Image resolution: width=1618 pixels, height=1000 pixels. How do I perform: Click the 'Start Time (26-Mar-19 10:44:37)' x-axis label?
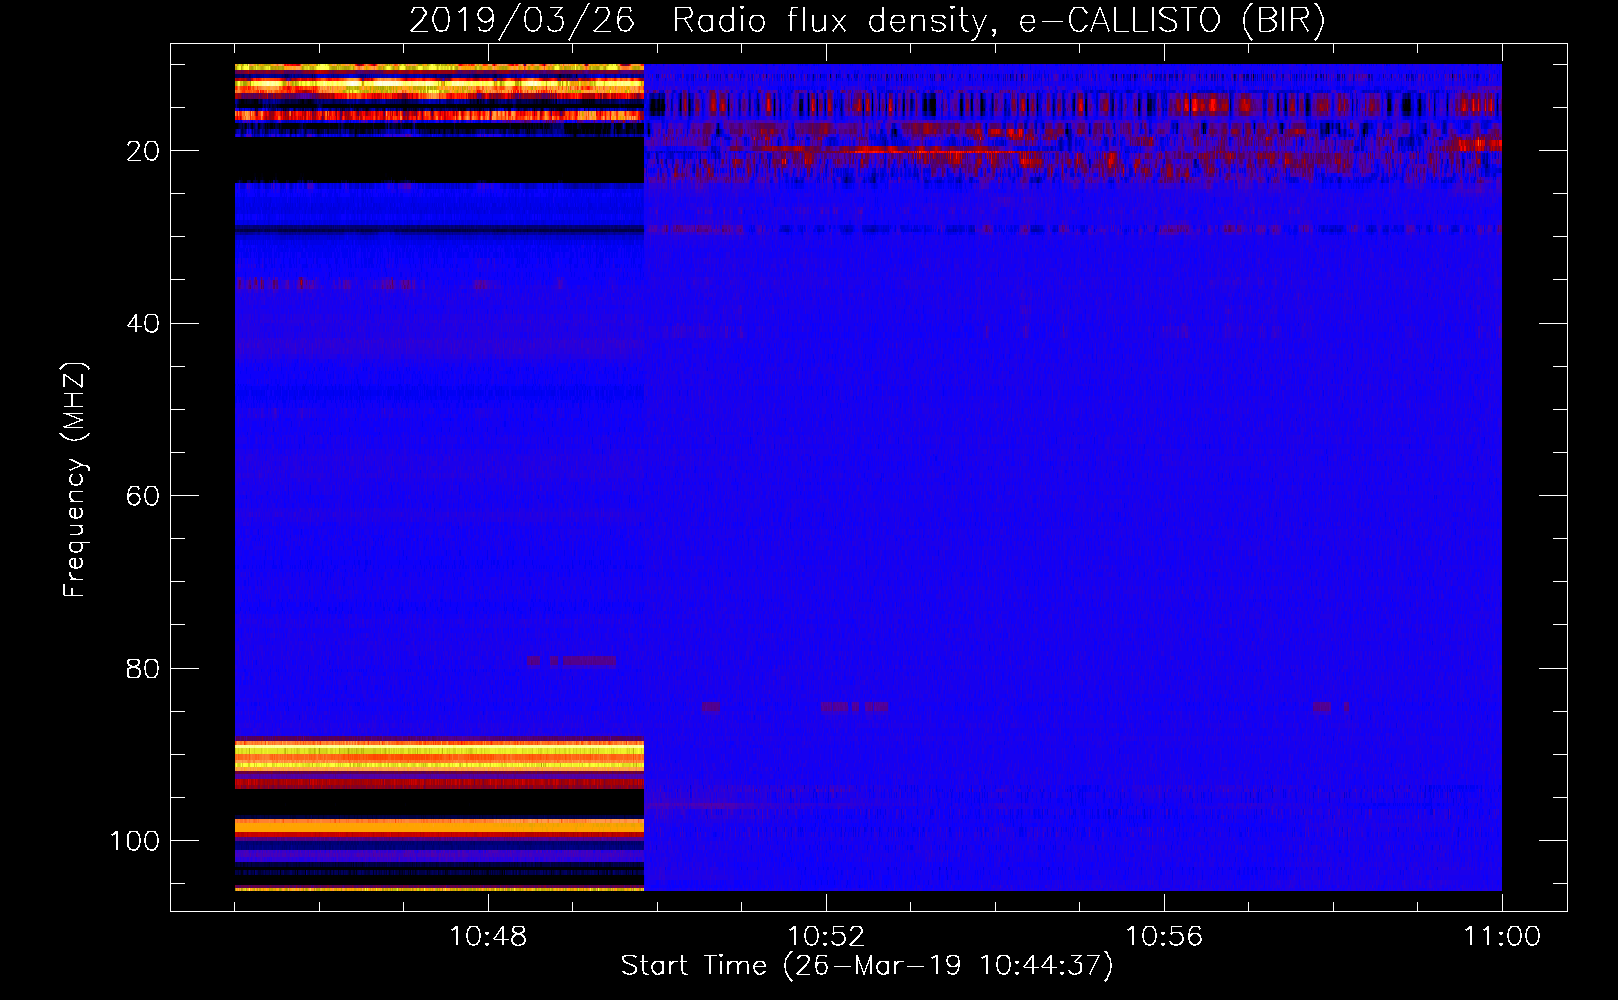tap(867, 966)
